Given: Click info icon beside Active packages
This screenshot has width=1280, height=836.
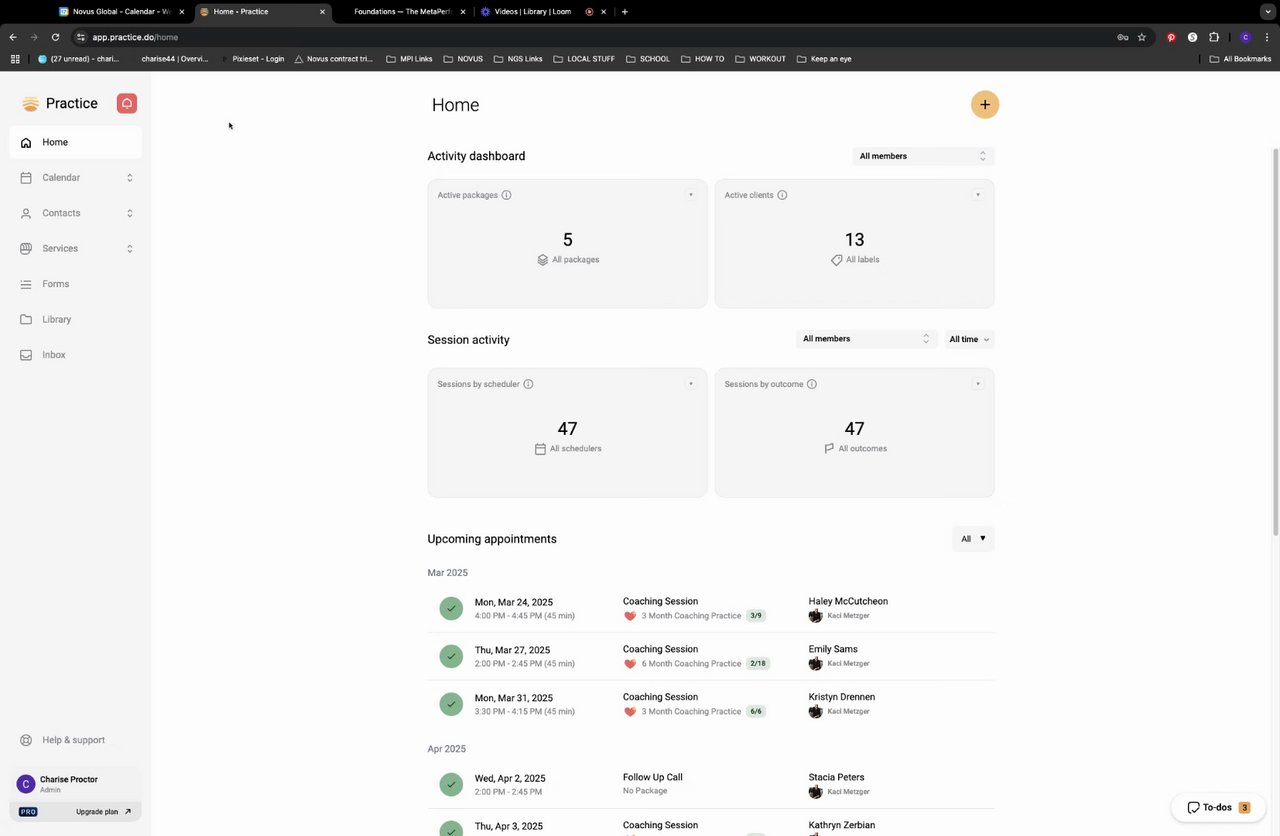Looking at the screenshot, I should click(x=506, y=195).
